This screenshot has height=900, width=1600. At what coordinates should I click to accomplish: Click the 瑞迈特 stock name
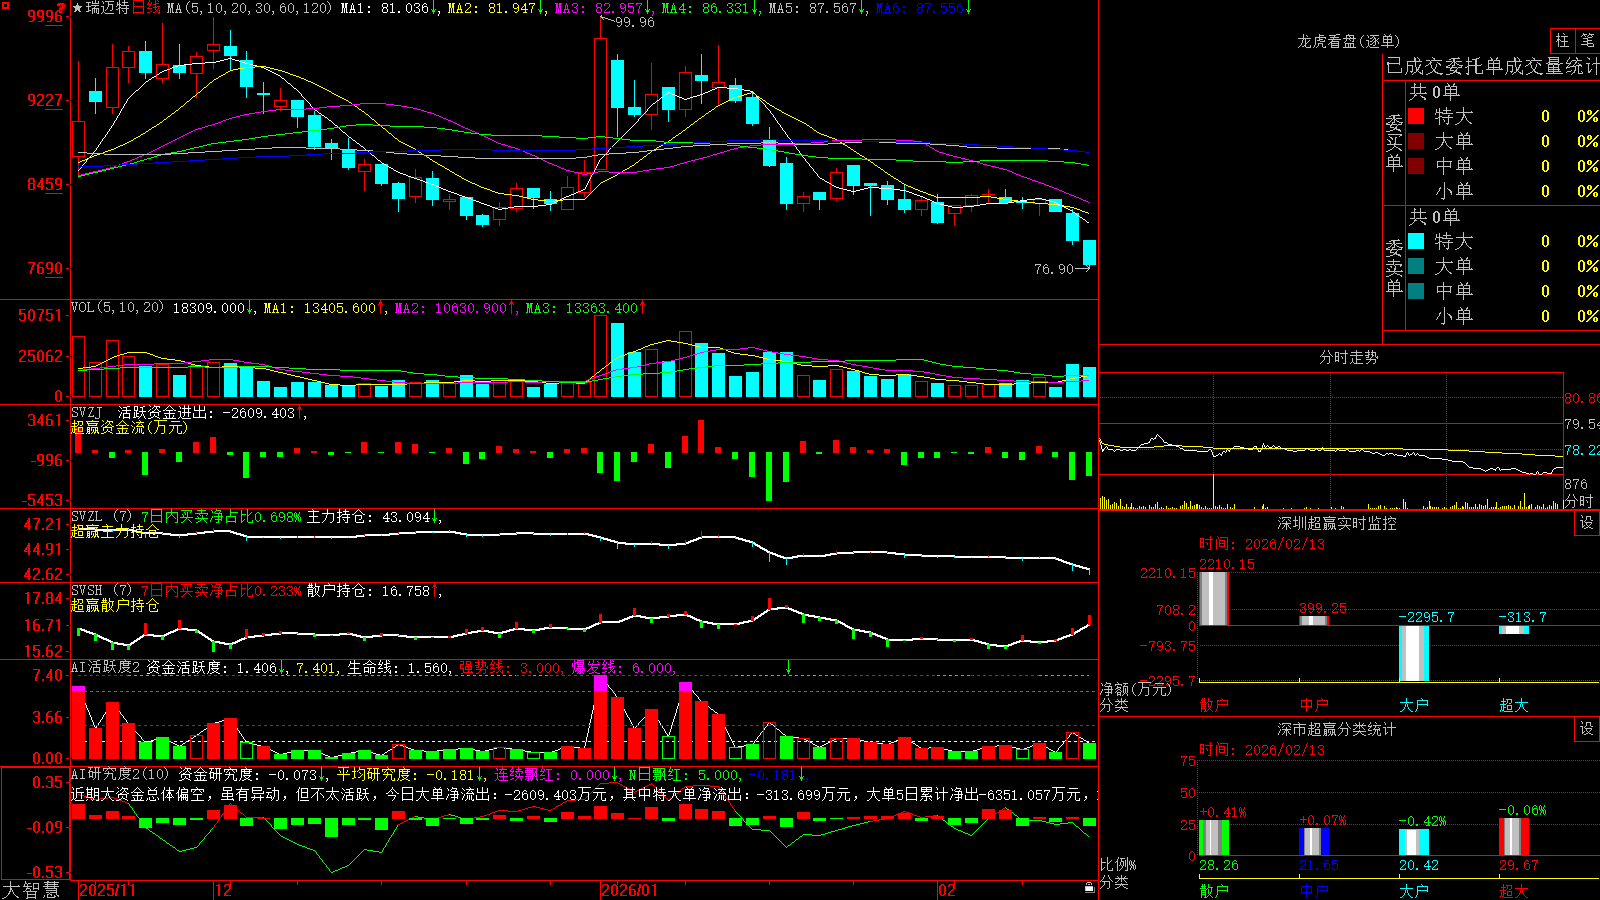108,8
